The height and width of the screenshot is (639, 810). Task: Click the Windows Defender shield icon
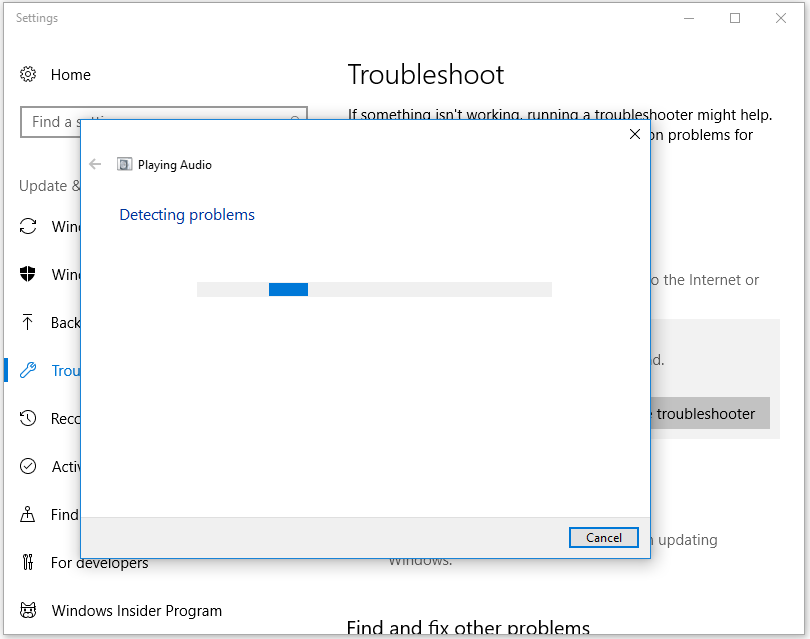click(x=28, y=274)
